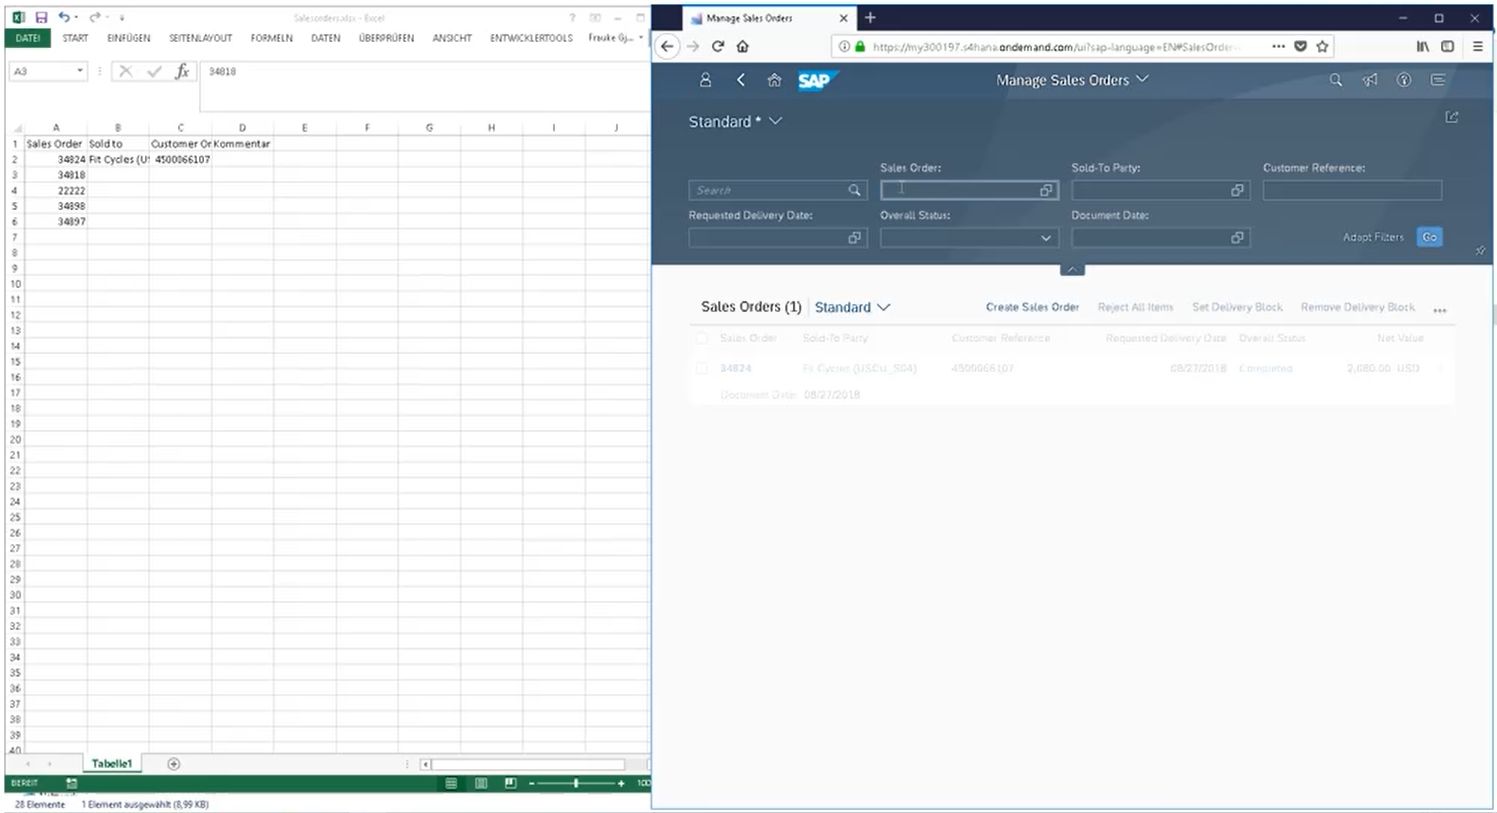
Task: Switch to the START ribbon tab
Action: point(75,38)
